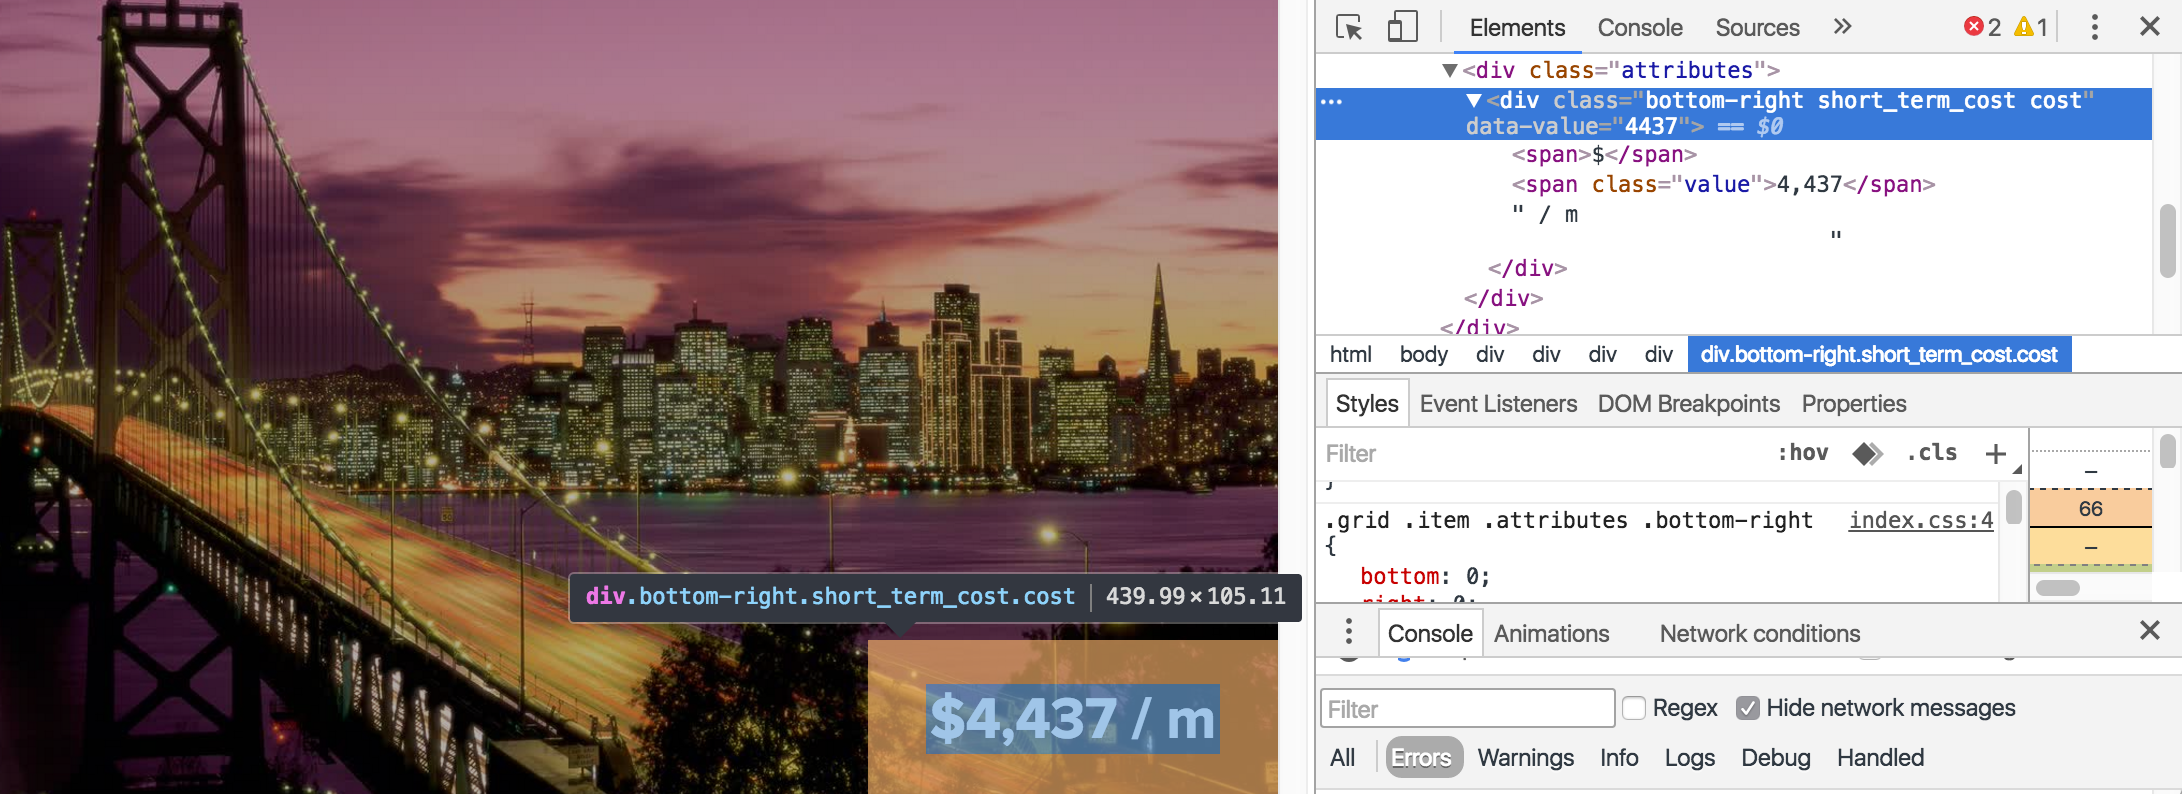Viewport: 2182px width, 794px height.
Task: Click the span $ element line
Action: click(x=1603, y=155)
